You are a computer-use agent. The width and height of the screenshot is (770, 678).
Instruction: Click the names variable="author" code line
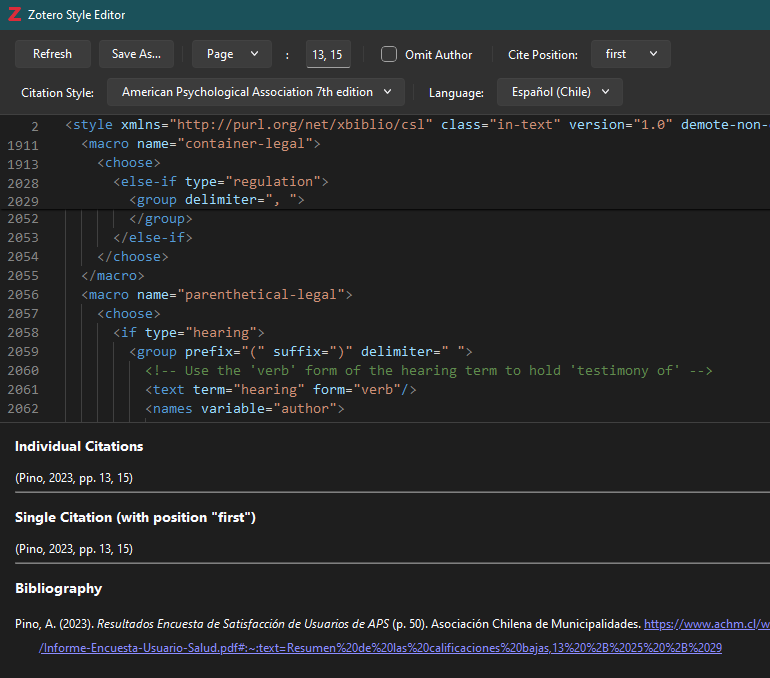point(245,408)
